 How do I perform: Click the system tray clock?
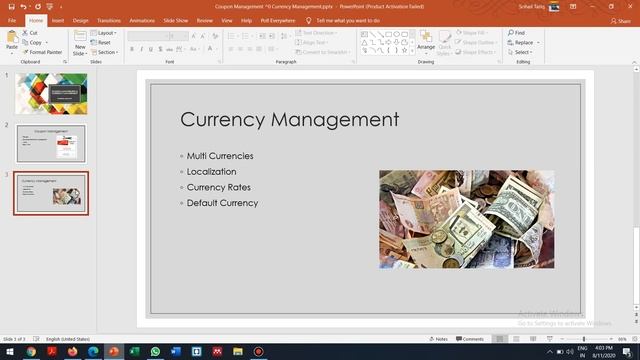point(604,351)
